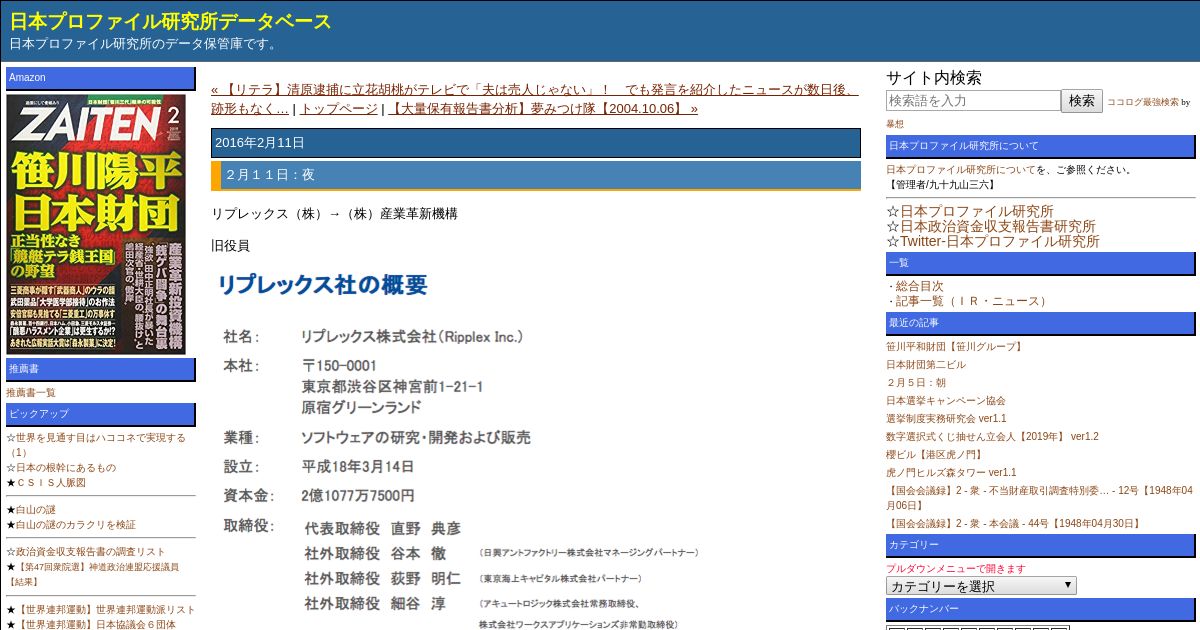Expand the カテゴリーを選択 dropdown
Image resolution: width=1200 pixels, height=630 pixels.
tap(981, 586)
